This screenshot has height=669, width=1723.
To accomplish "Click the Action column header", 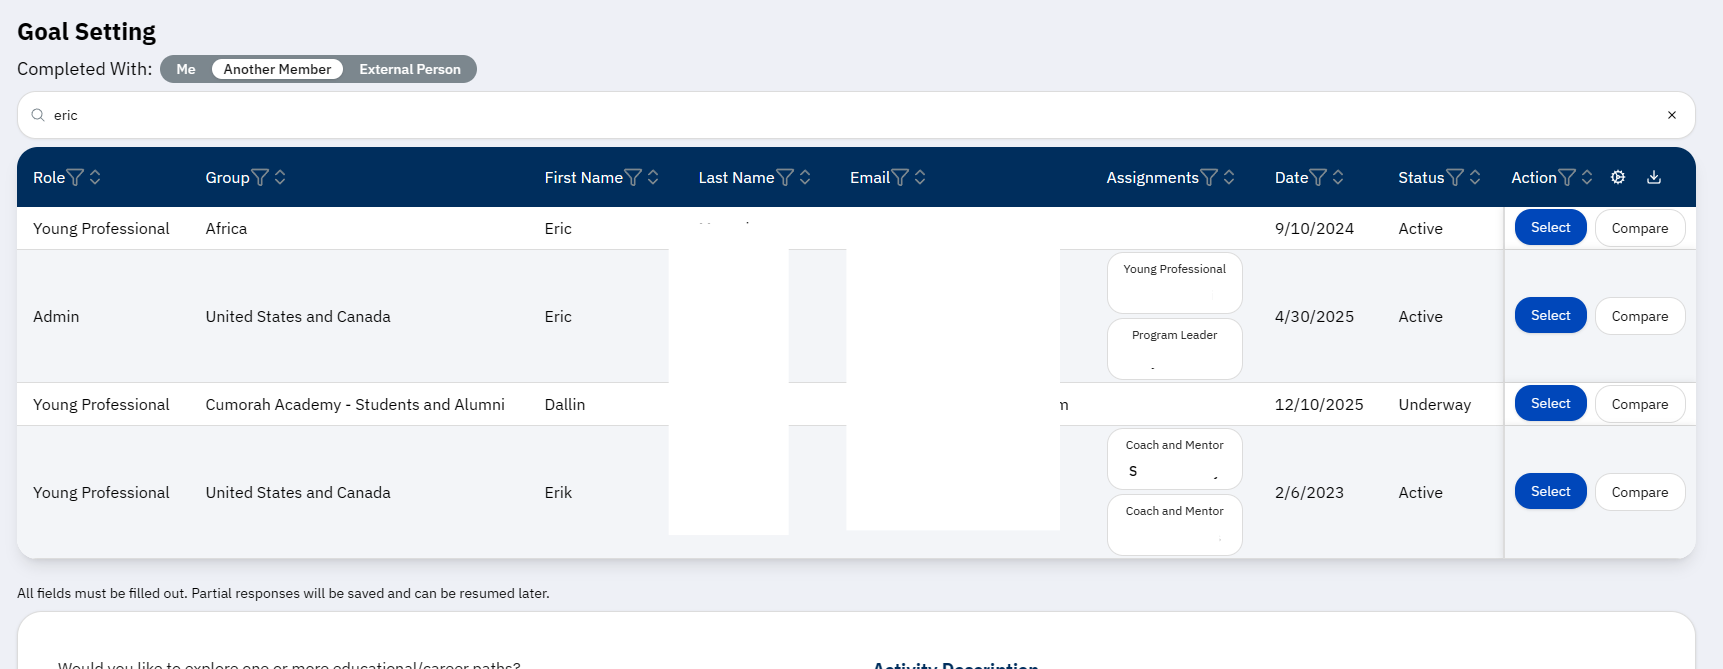I will [x=1532, y=177].
